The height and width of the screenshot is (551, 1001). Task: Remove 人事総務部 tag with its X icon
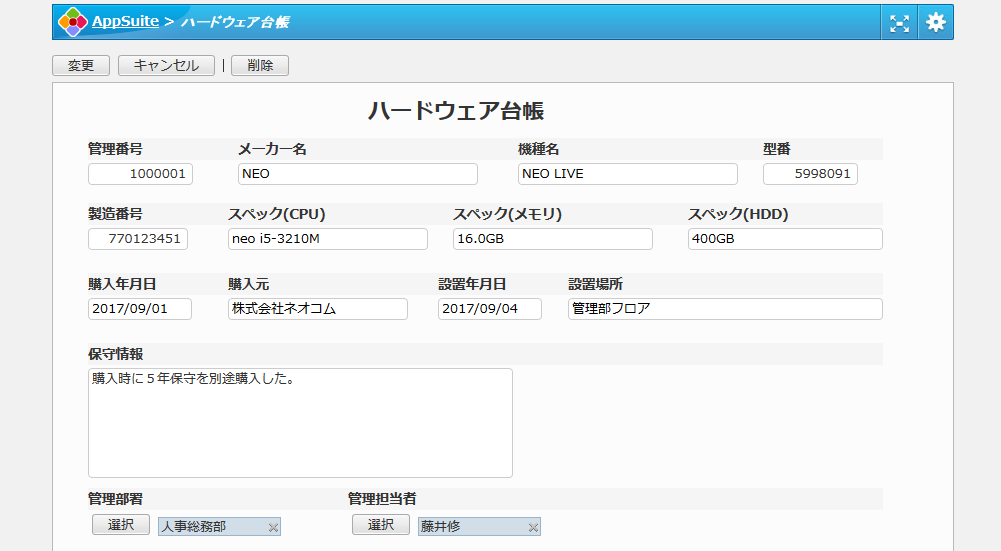click(273, 527)
